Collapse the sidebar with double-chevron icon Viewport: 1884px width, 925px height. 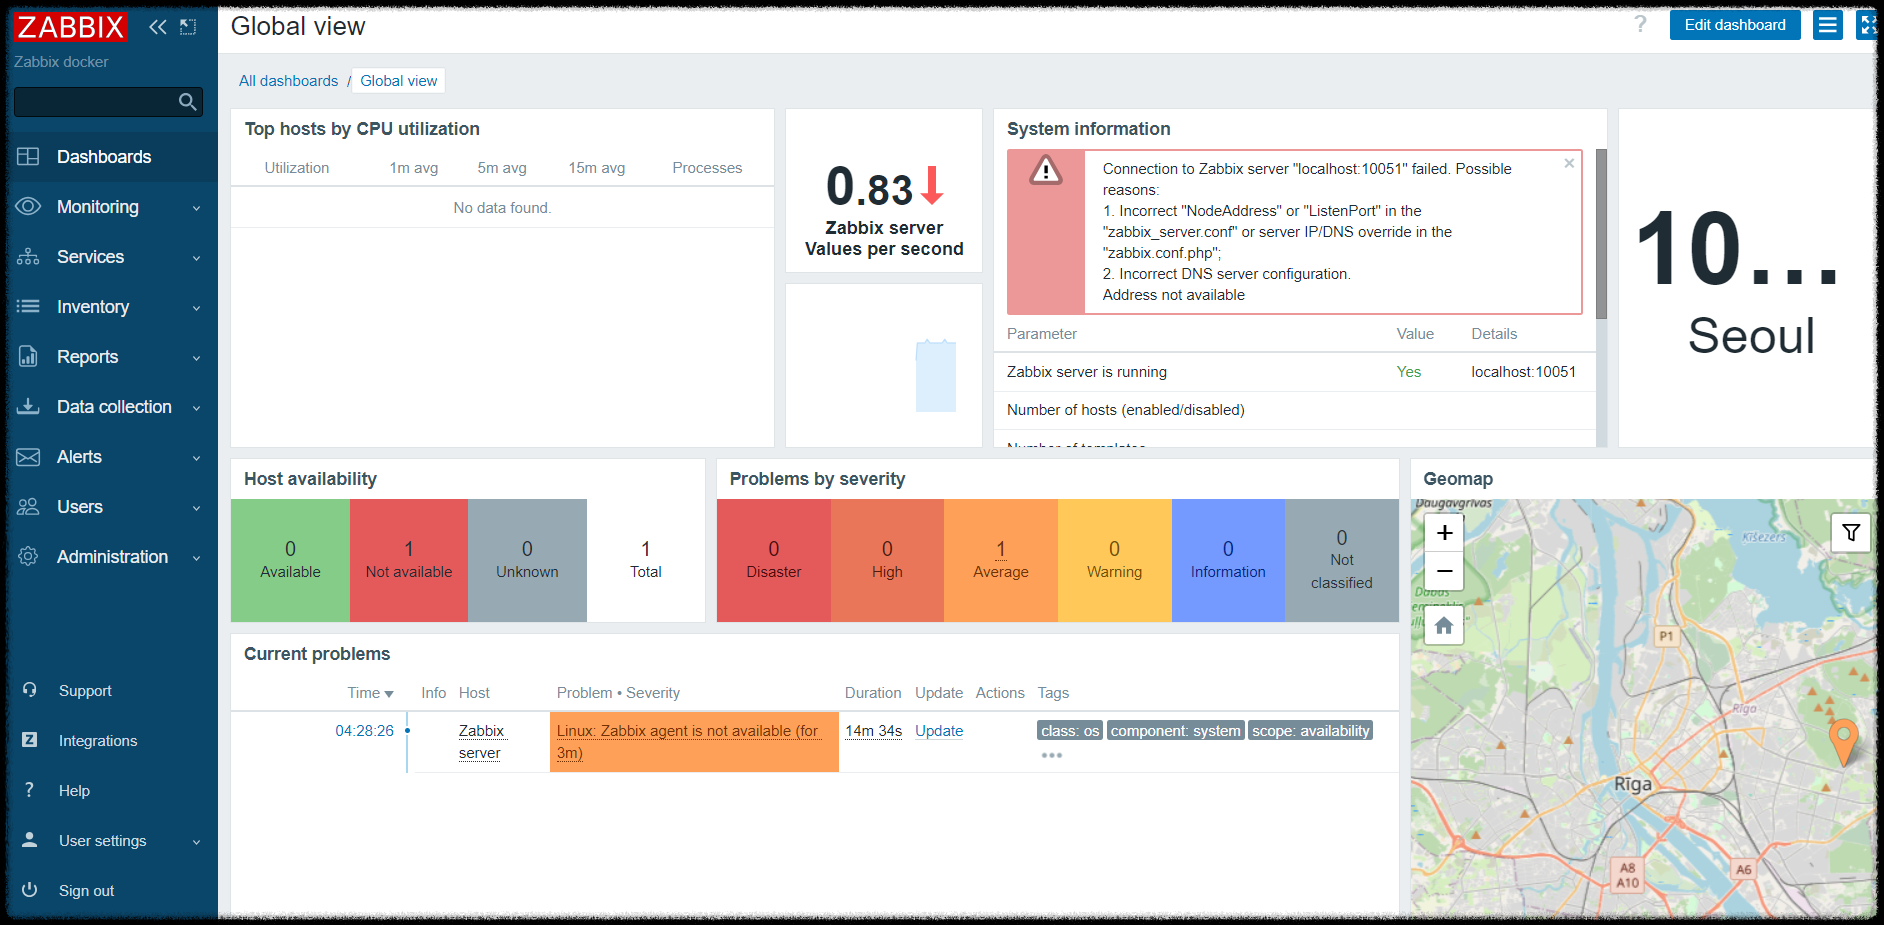[158, 27]
